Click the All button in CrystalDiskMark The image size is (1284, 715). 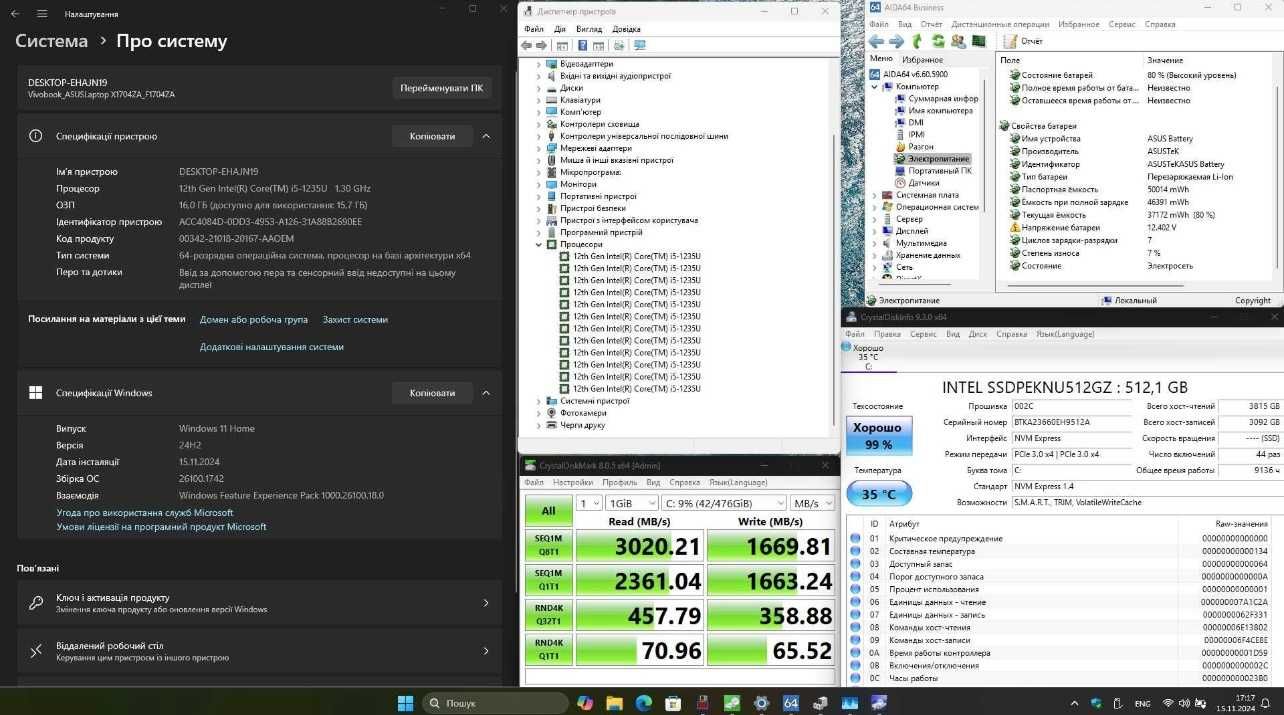pyautogui.click(x=548, y=511)
